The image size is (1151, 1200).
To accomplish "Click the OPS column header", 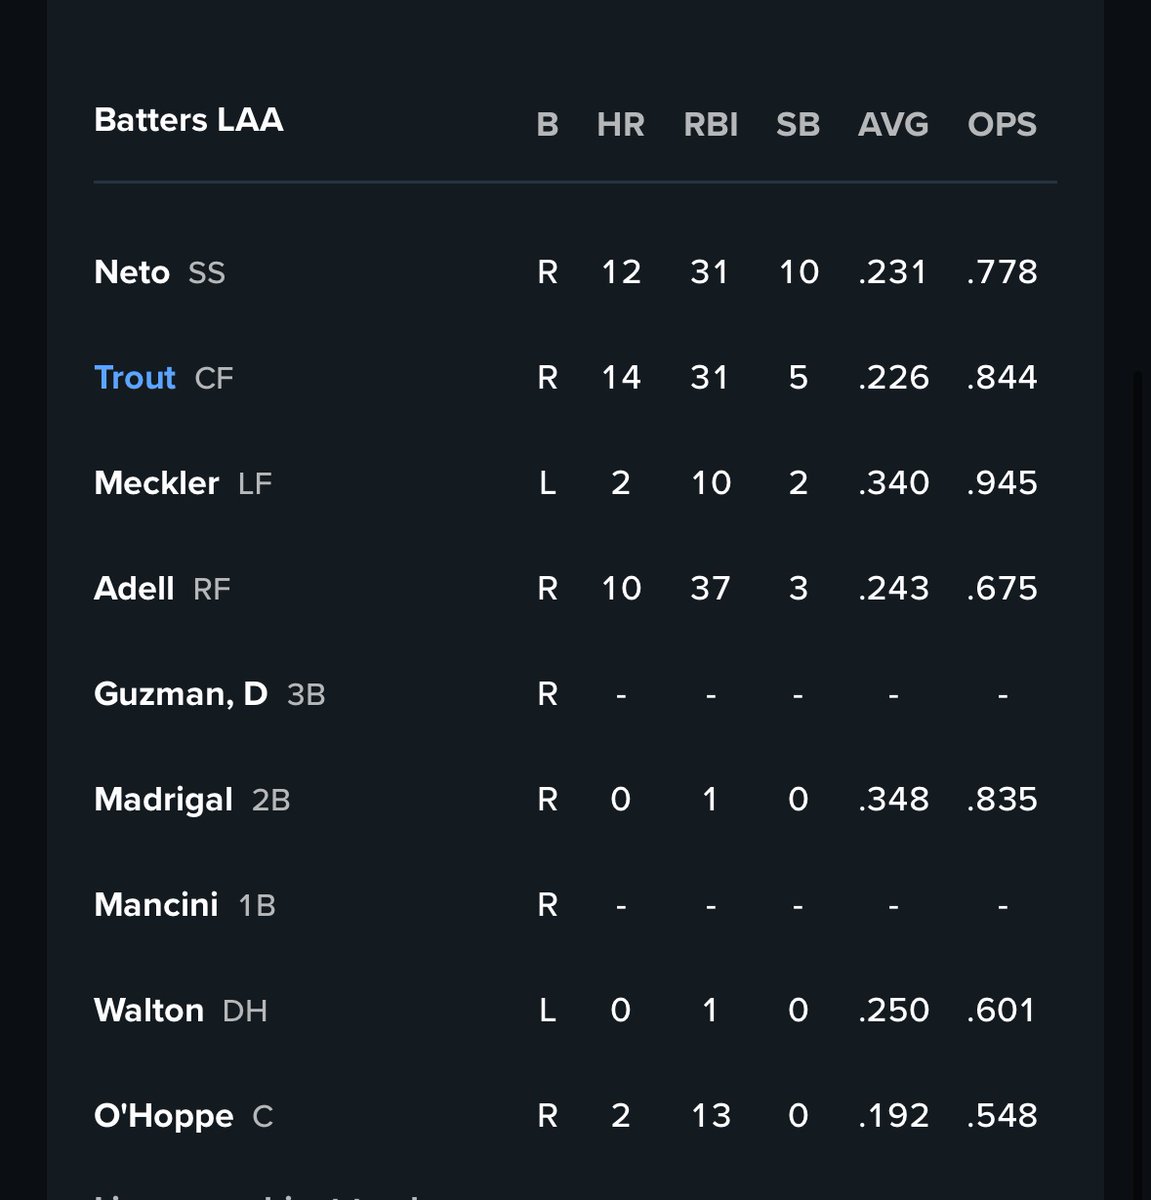I will coord(1002,124).
